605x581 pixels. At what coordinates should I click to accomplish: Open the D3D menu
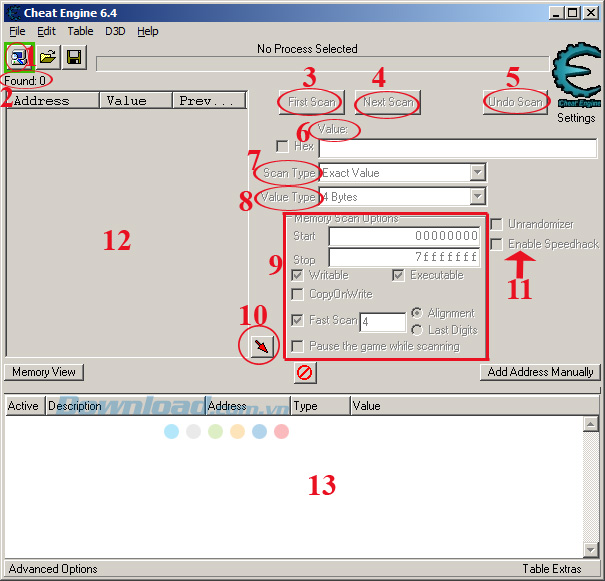click(115, 31)
